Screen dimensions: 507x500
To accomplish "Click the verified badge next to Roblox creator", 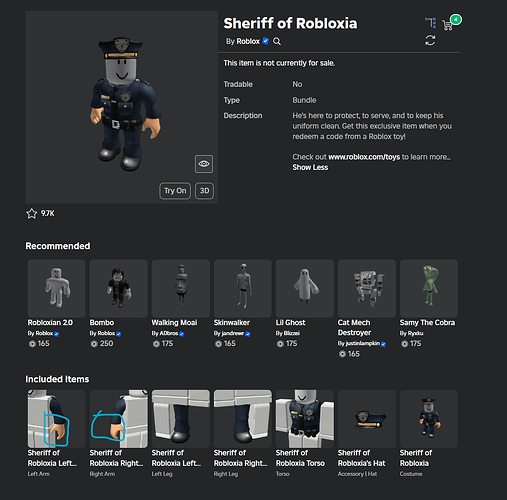I will tap(265, 41).
